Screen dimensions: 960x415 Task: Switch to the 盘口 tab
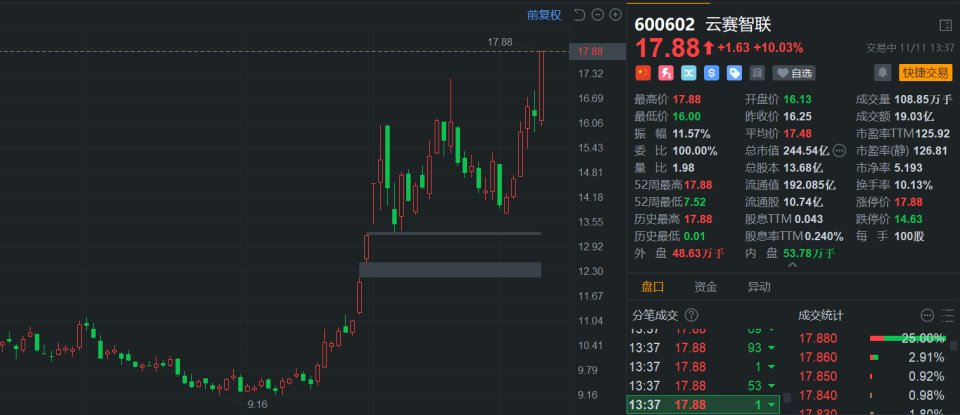[x=653, y=286]
